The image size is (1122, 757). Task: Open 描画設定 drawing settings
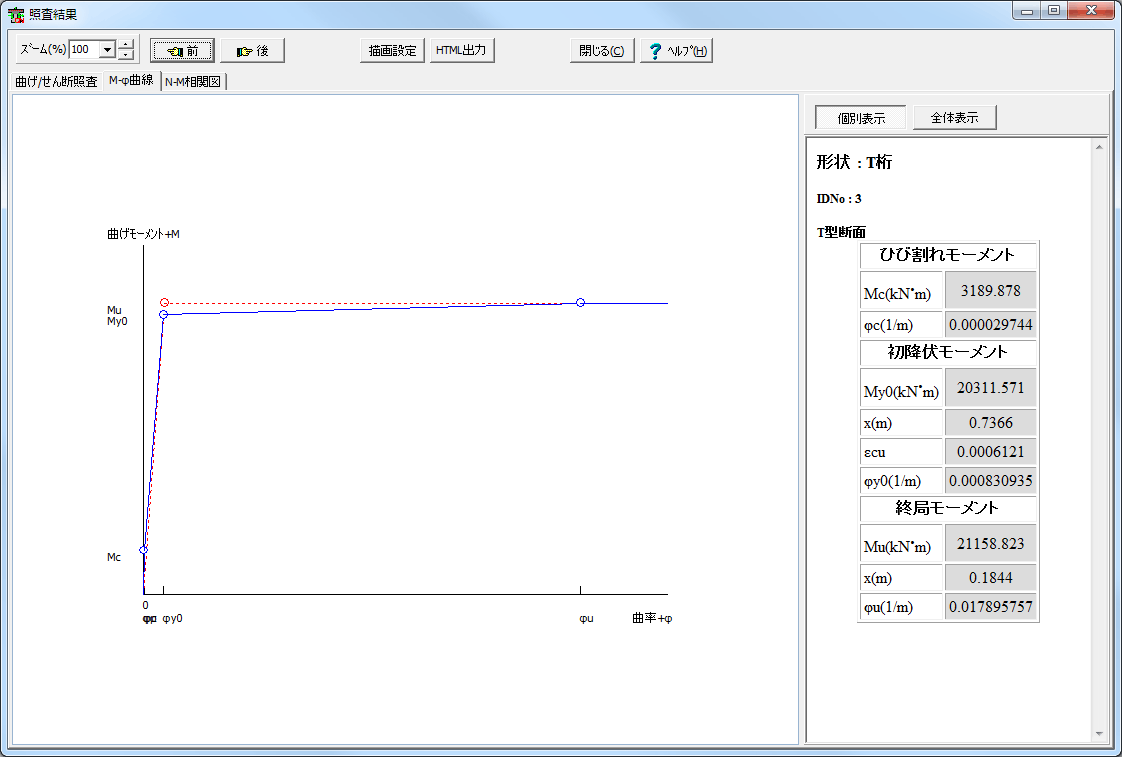tap(392, 50)
